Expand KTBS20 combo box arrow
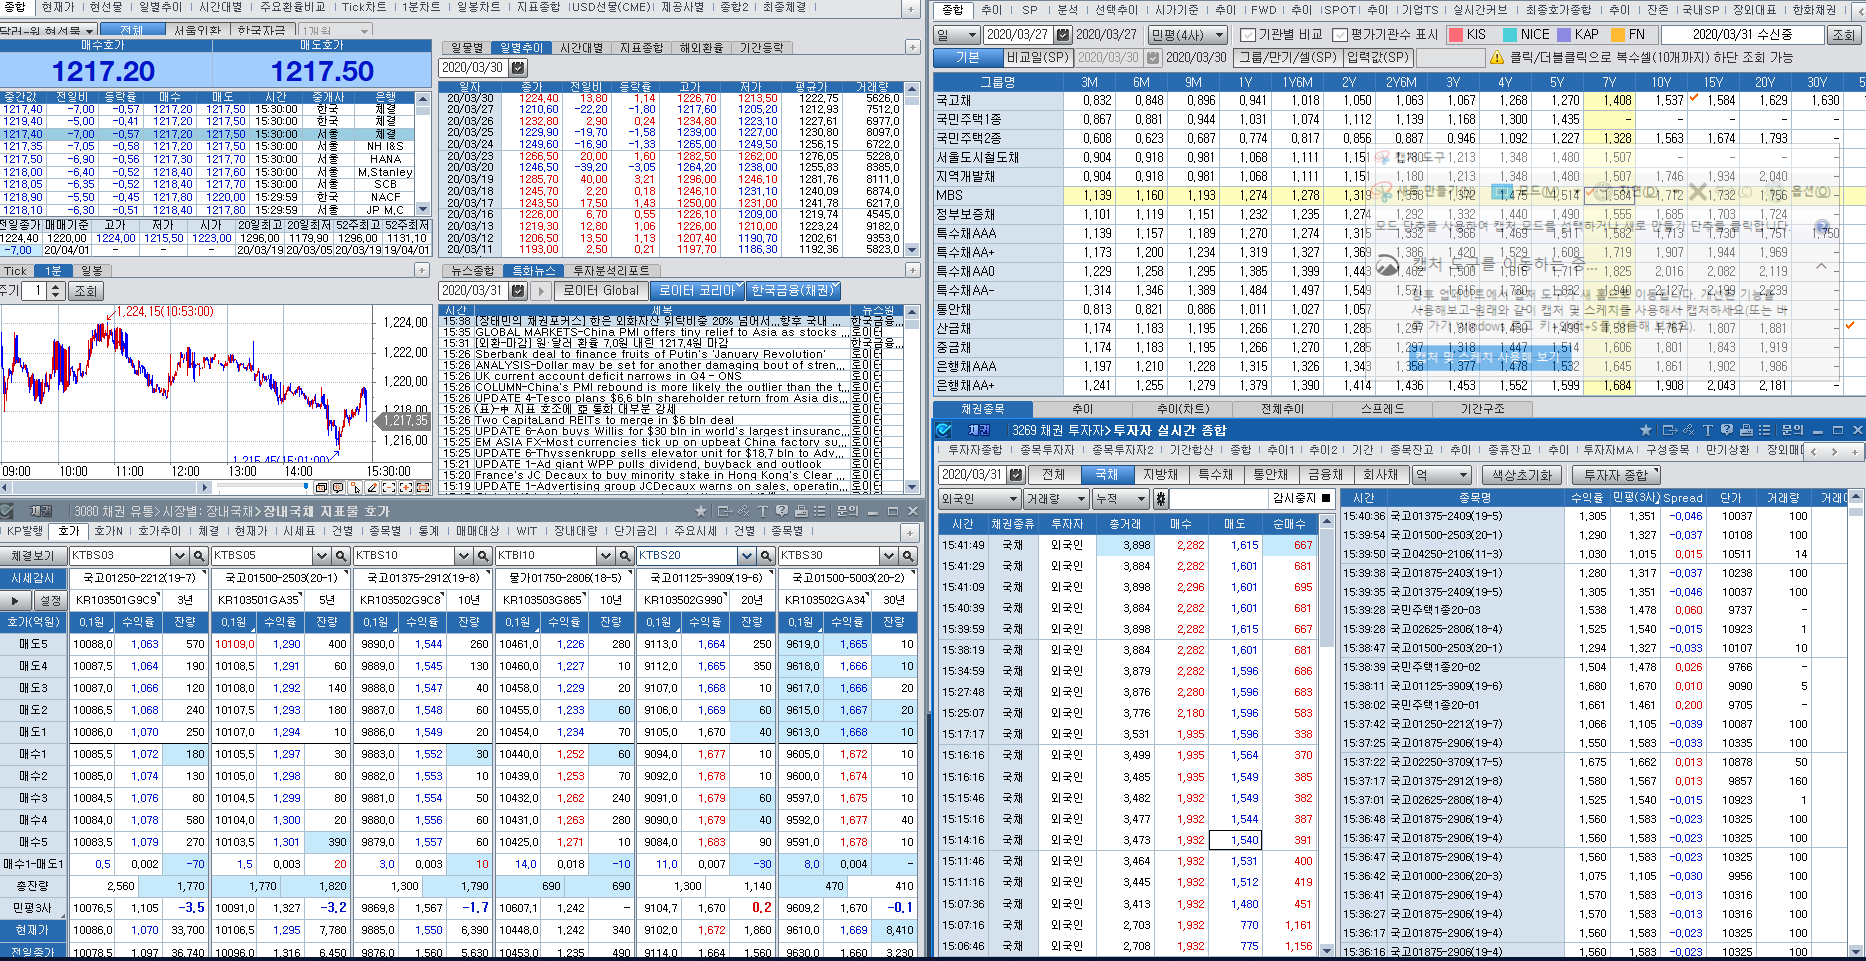This screenshot has height=961, width=1866. pos(747,556)
